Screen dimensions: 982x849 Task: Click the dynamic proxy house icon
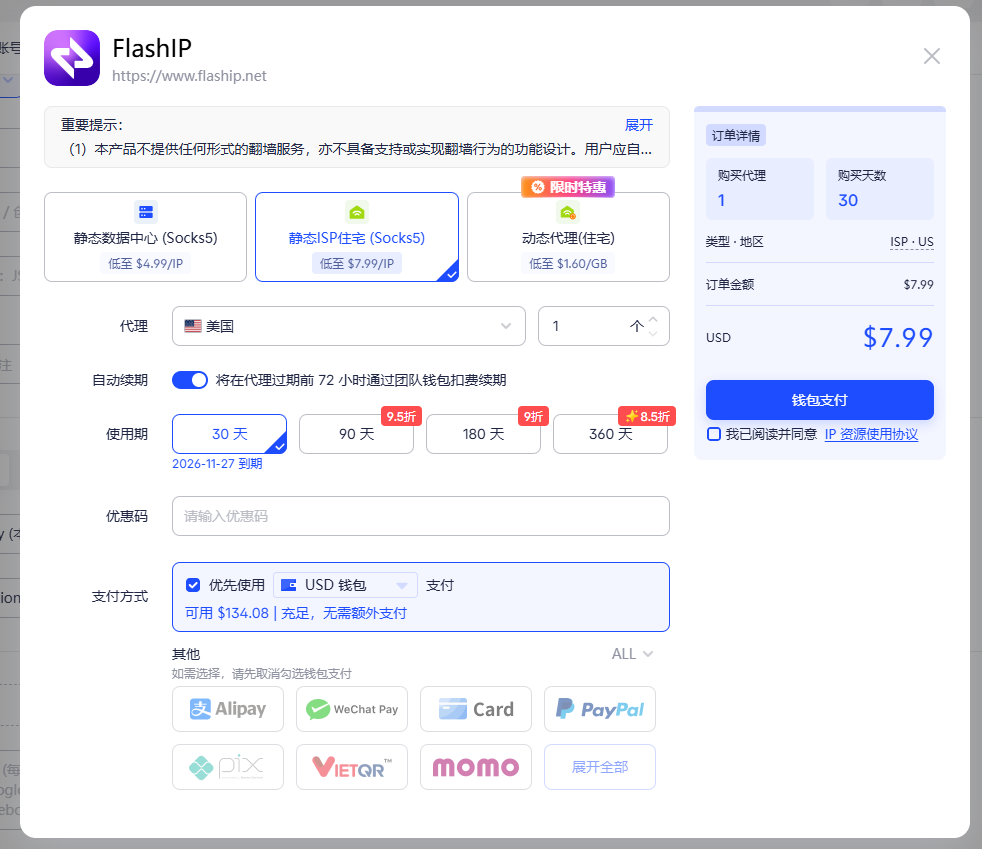click(568, 212)
